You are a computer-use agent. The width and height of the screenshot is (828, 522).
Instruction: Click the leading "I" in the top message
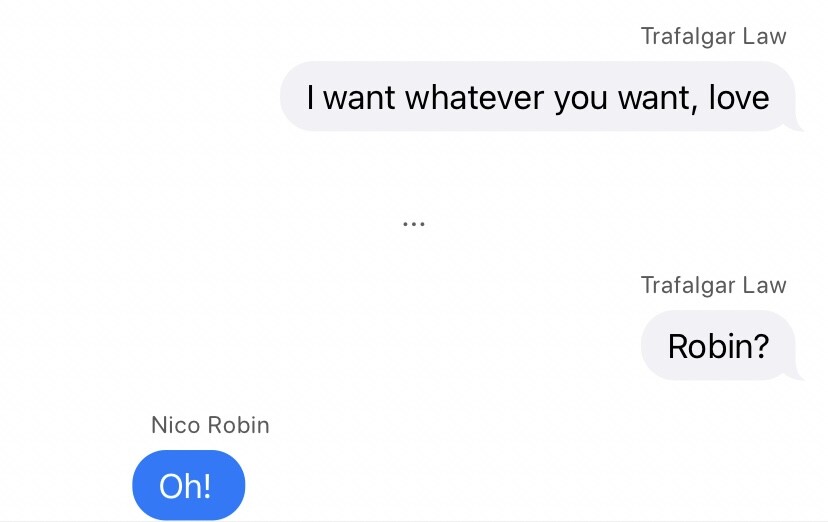[312, 97]
